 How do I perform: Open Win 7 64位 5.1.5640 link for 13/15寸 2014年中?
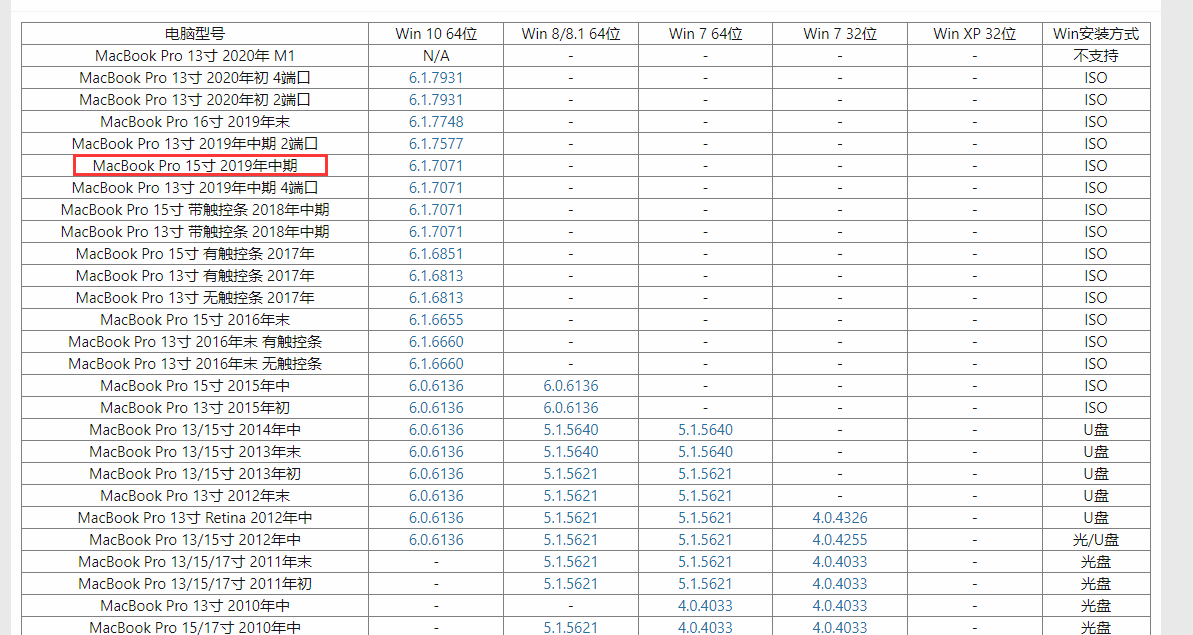point(705,430)
